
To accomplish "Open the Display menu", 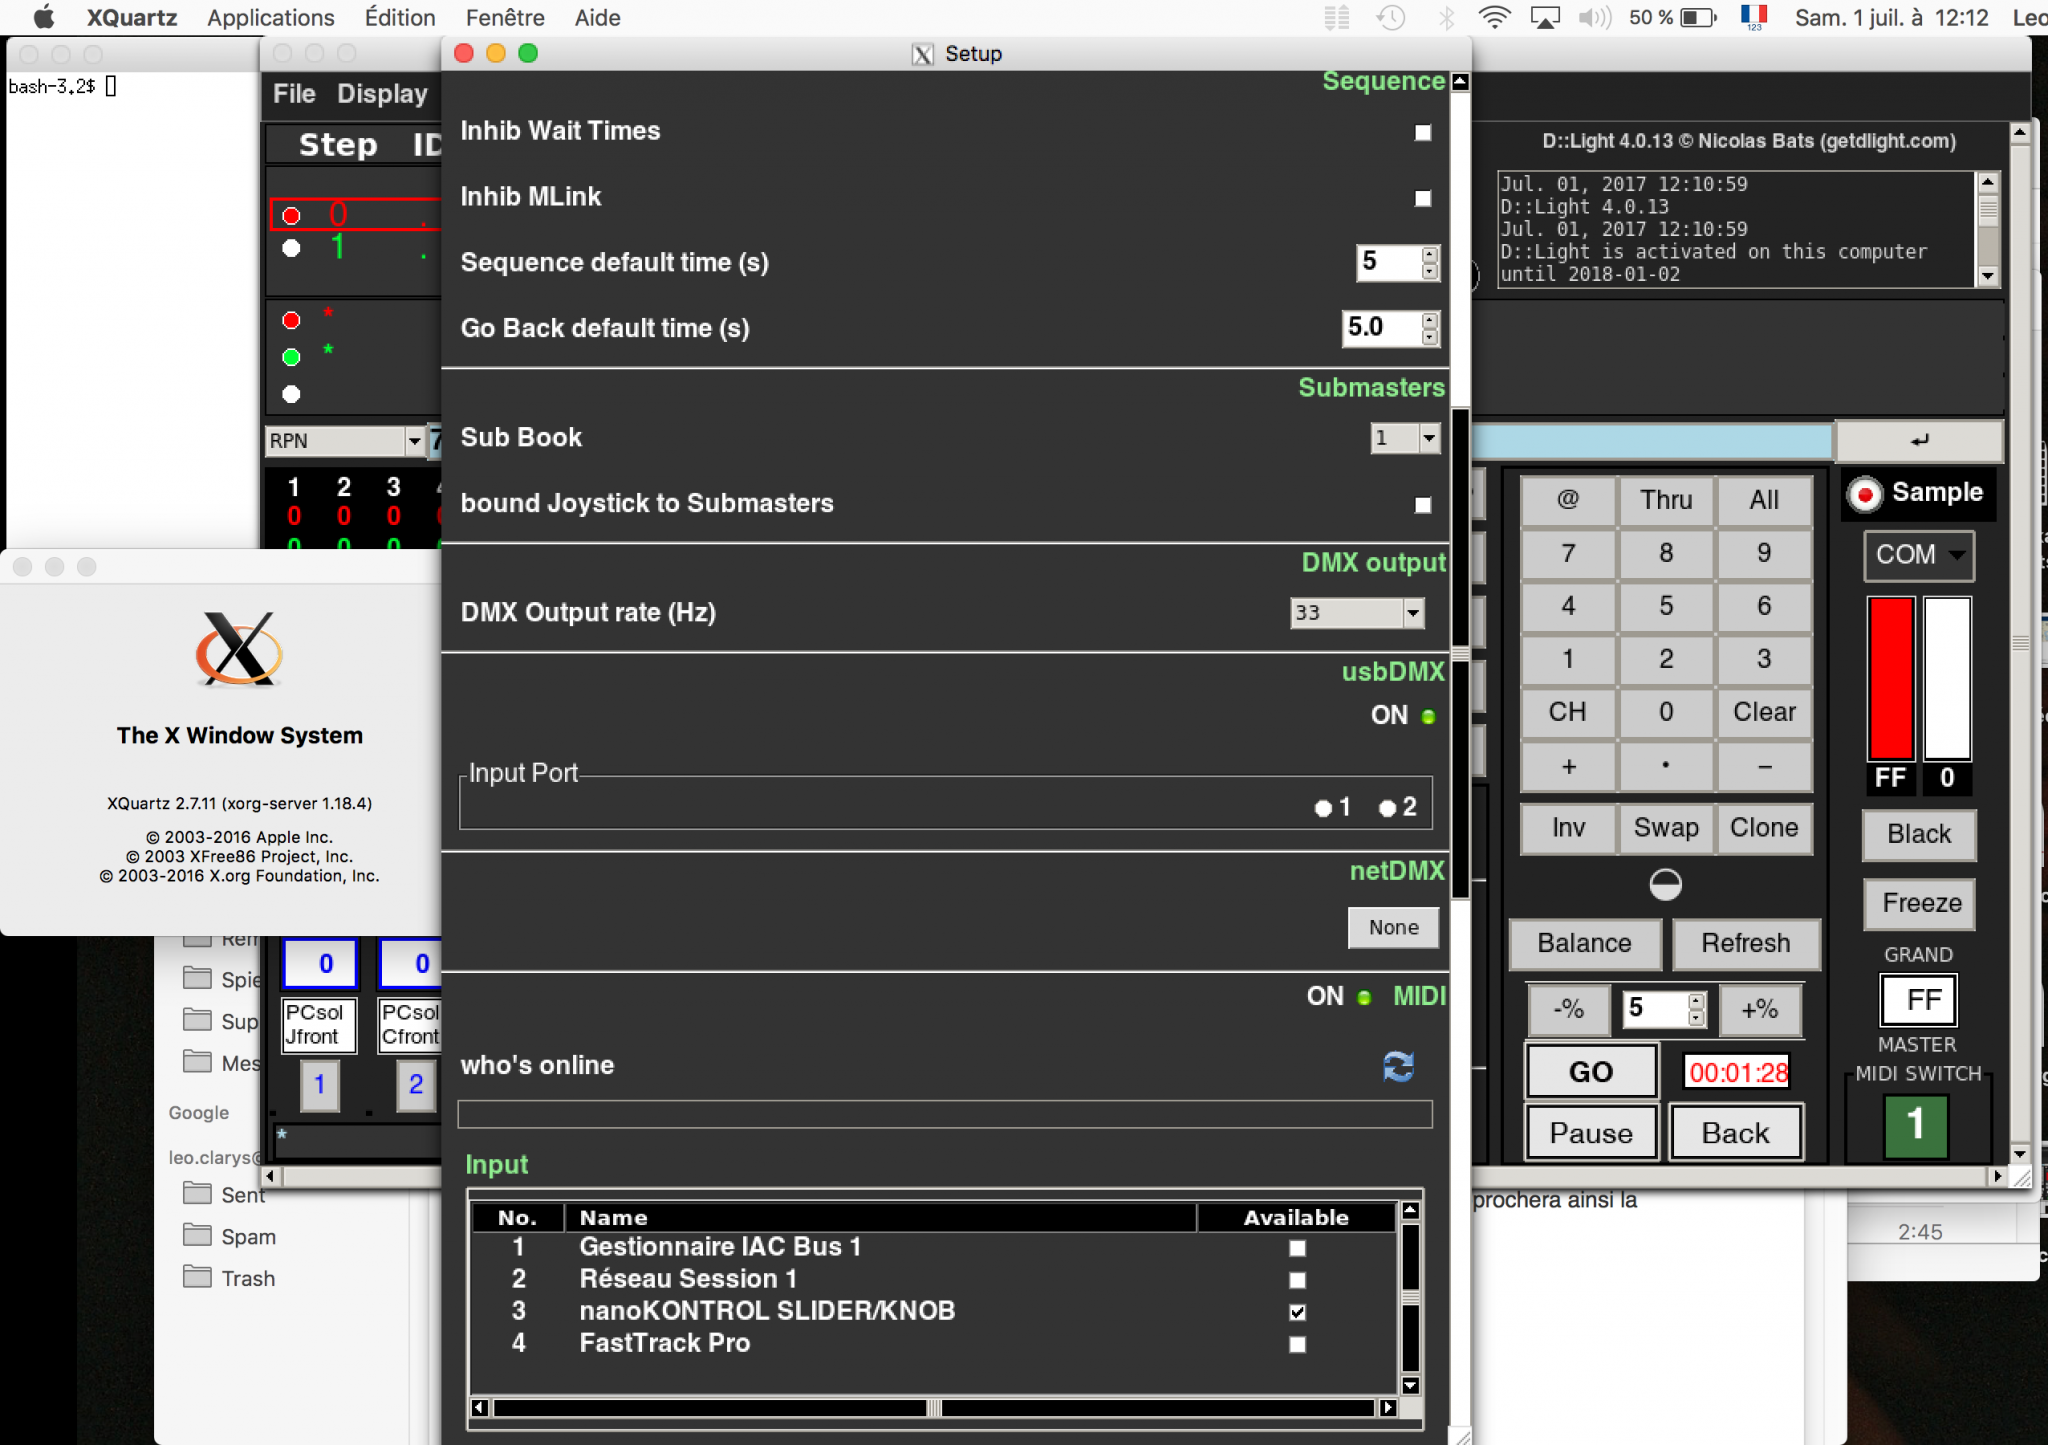I will pyautogui.click(x=381, y=93).
